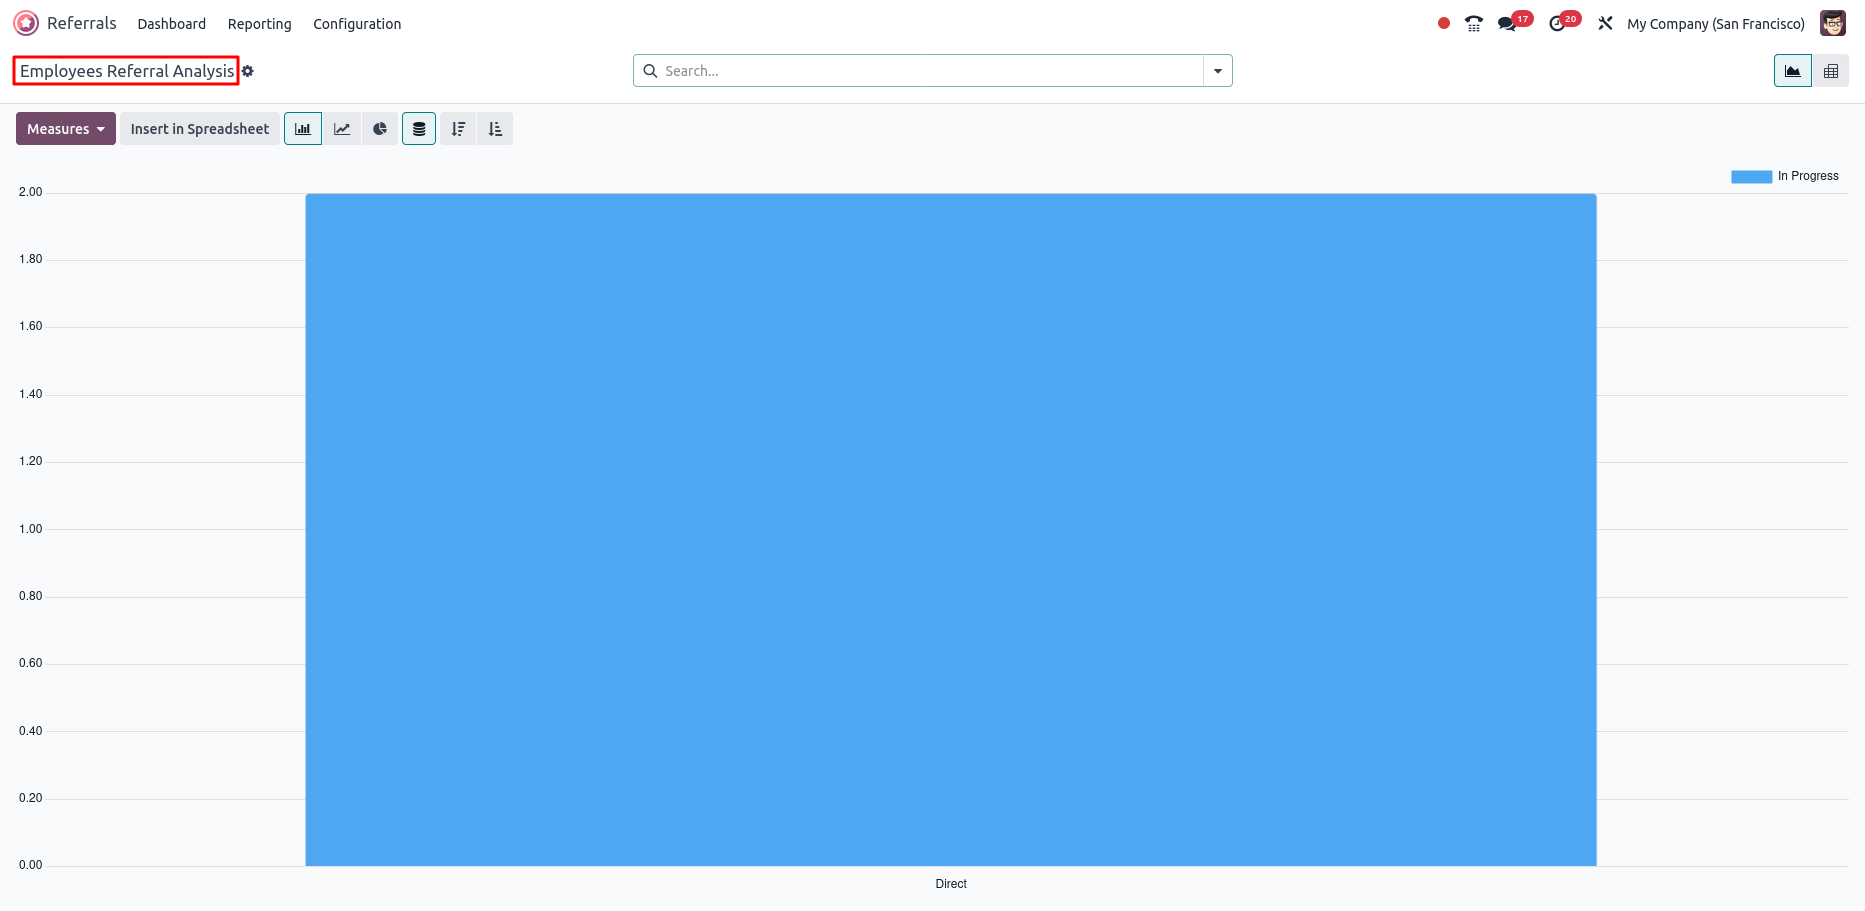The image size is (1865, 911).
Task: Click the 1.40 y-axis value
Action: pos(31,394)
